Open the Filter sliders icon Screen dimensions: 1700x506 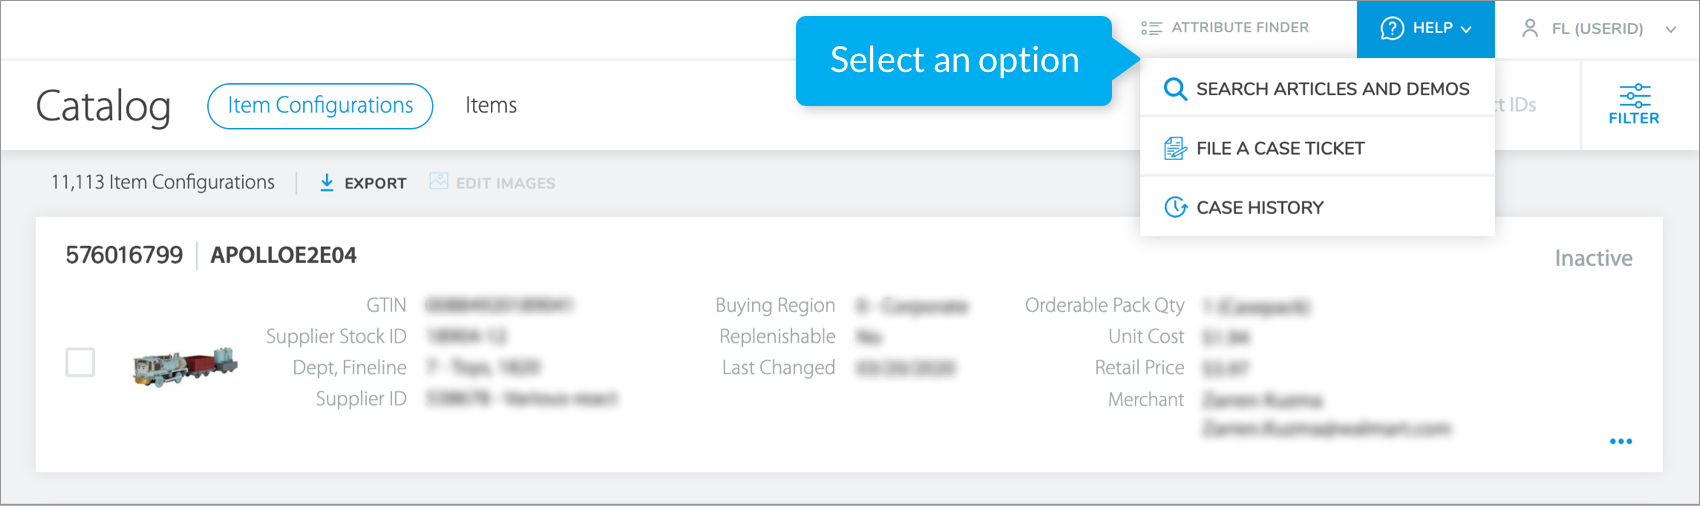(x=1634, y=96)
